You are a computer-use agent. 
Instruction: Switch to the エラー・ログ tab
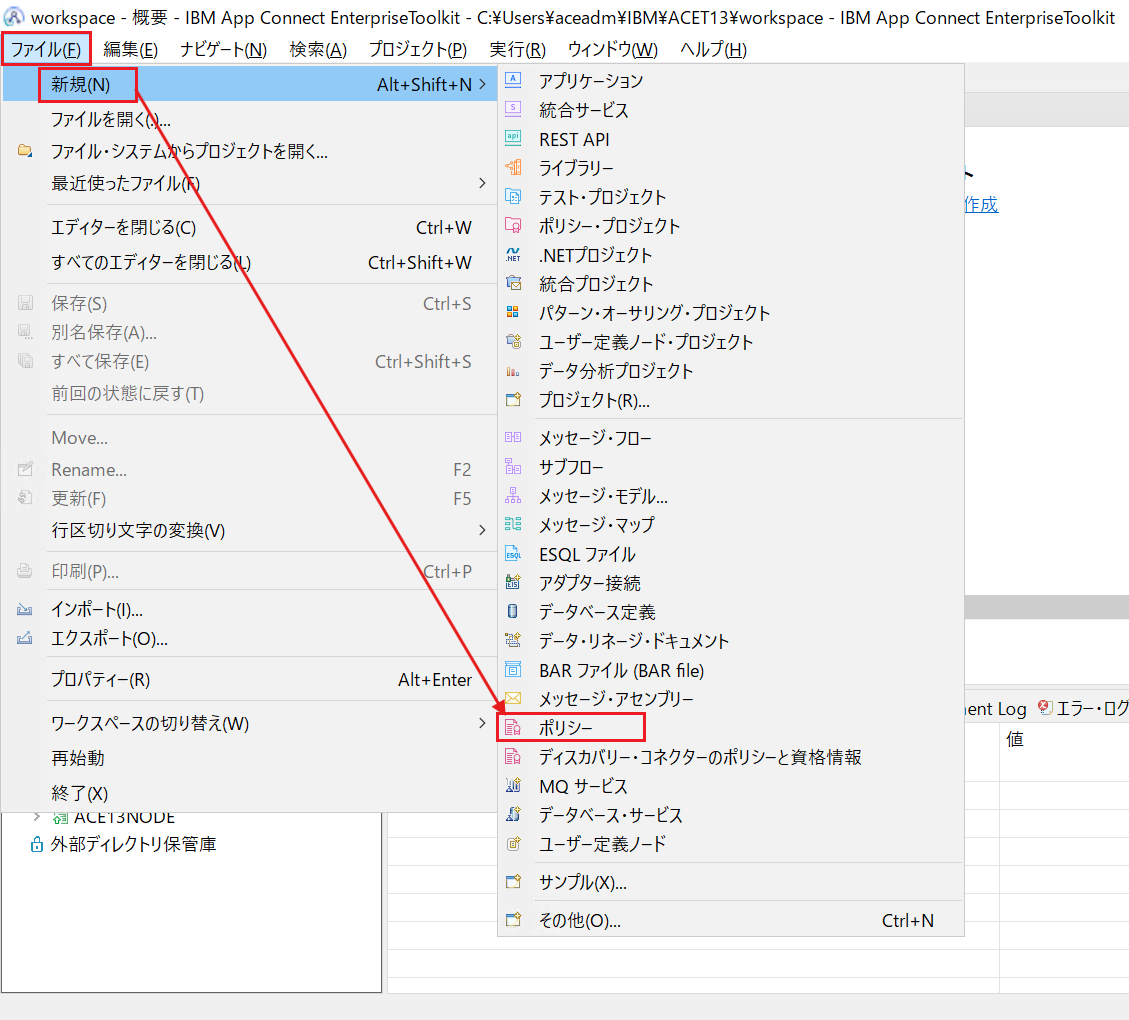[x=1084, y=708]
